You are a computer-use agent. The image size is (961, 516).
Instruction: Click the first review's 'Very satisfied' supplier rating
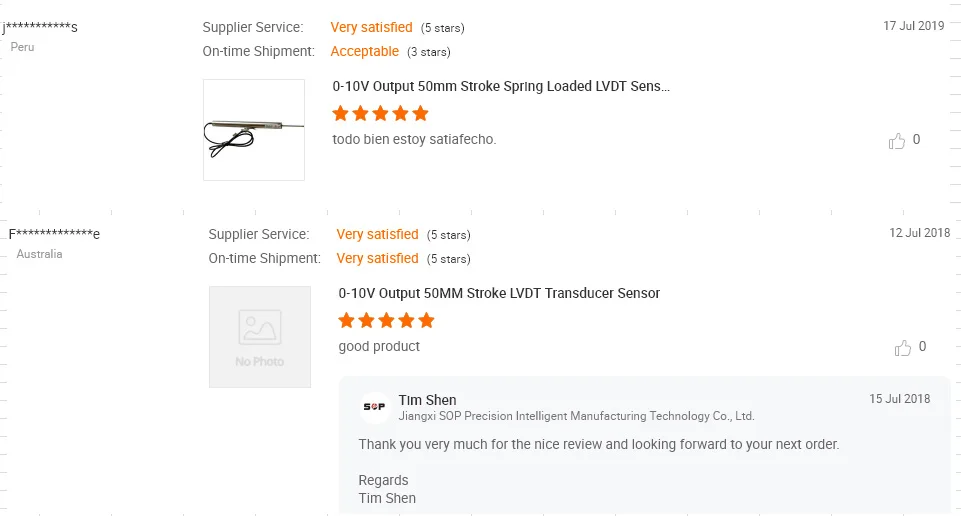click(x=371, y=28)
